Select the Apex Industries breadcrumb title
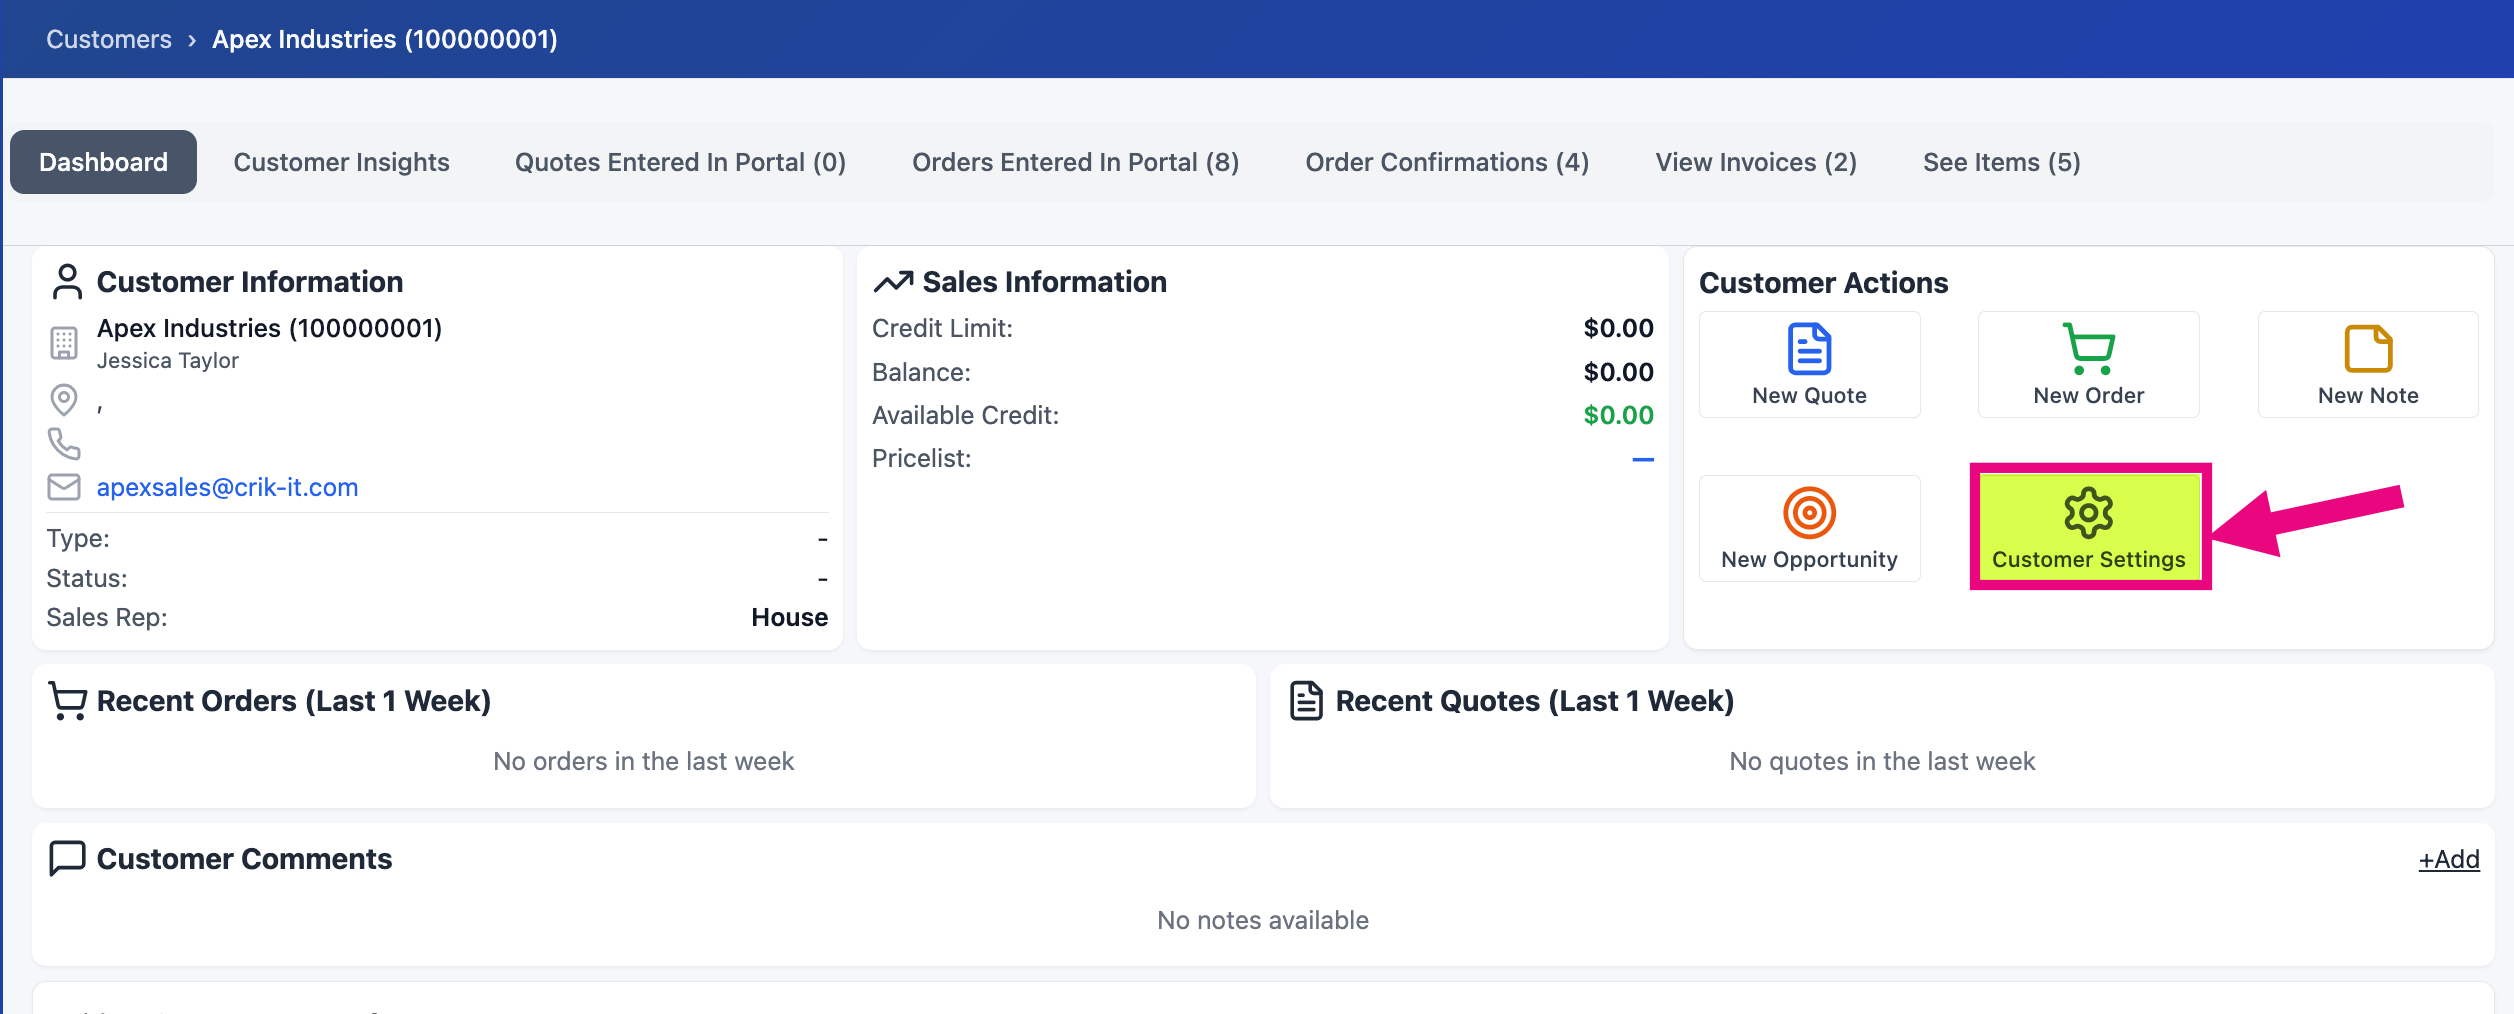This screenshot has width=2514, height=1014. [385, 39]
